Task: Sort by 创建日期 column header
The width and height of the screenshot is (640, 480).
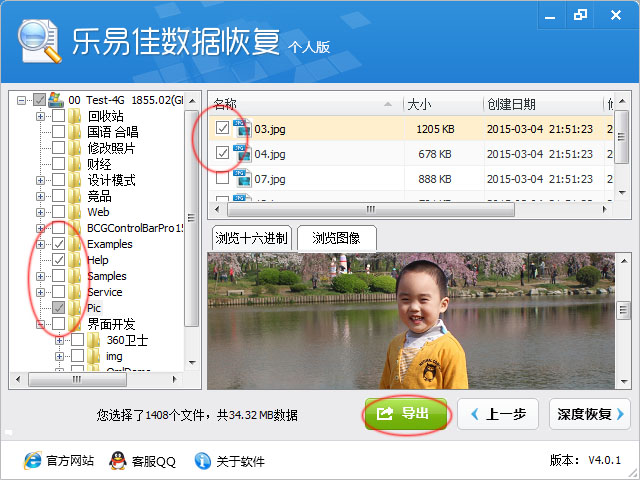Action: click(543, 104)
